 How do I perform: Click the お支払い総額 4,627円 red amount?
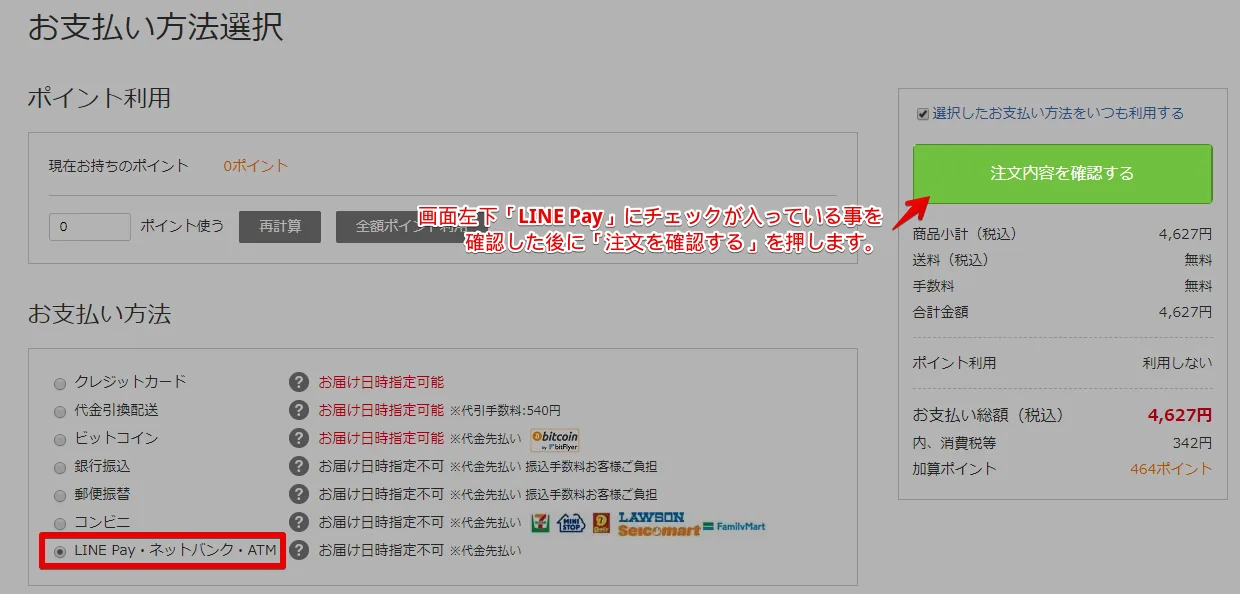pyautogui.click(x=1179, y=415)
